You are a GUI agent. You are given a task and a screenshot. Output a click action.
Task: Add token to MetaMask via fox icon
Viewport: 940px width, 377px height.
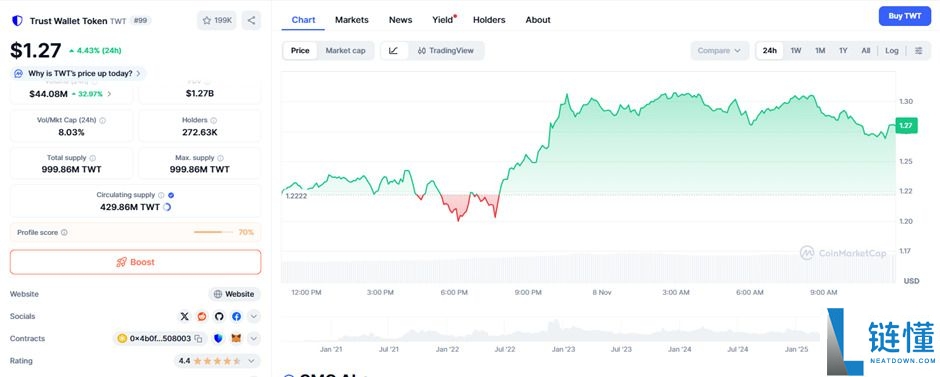click(237, 339)
